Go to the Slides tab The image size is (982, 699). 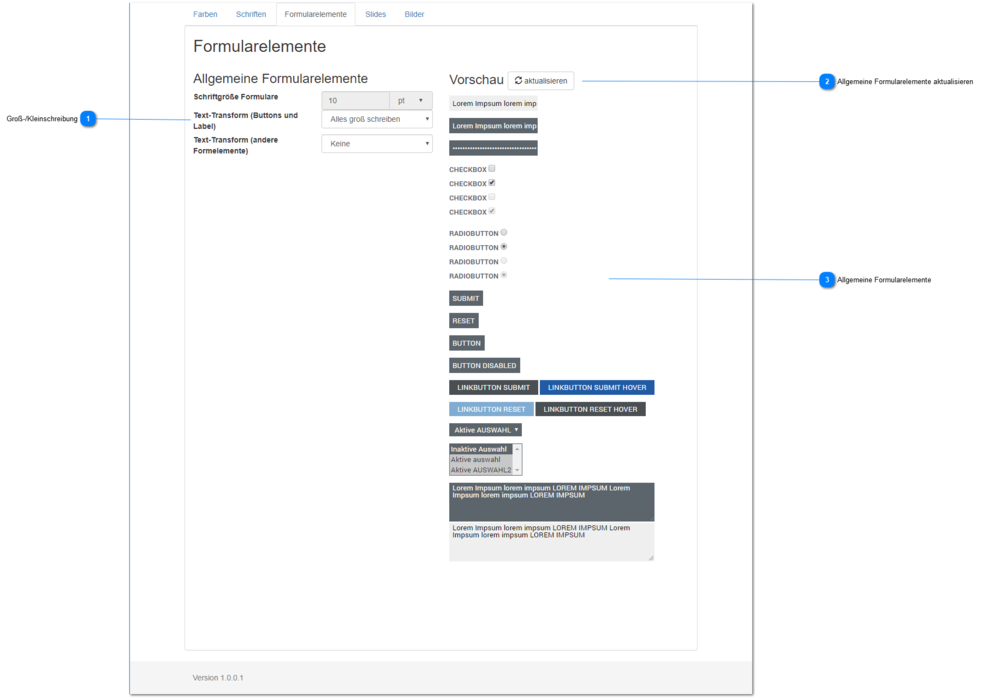pyautogui.click(x=375, y=14)
